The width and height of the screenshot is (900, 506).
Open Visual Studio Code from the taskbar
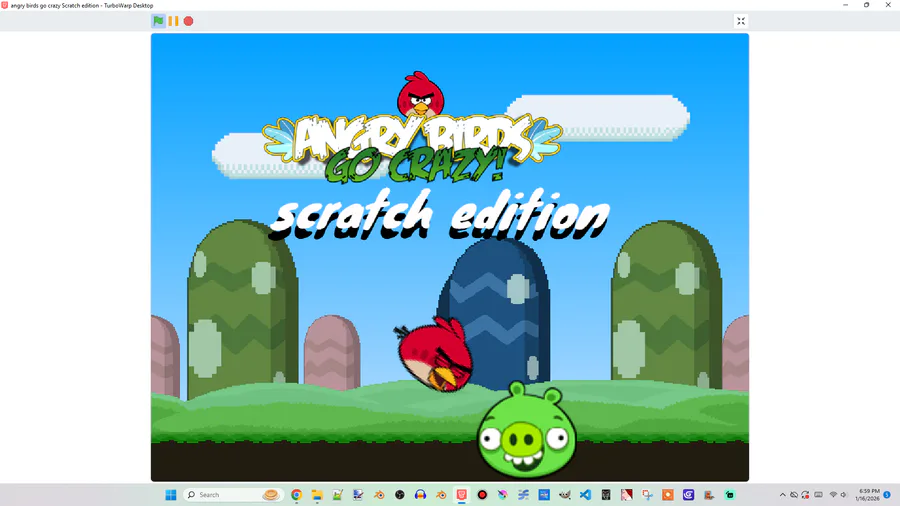click(585, 495)
